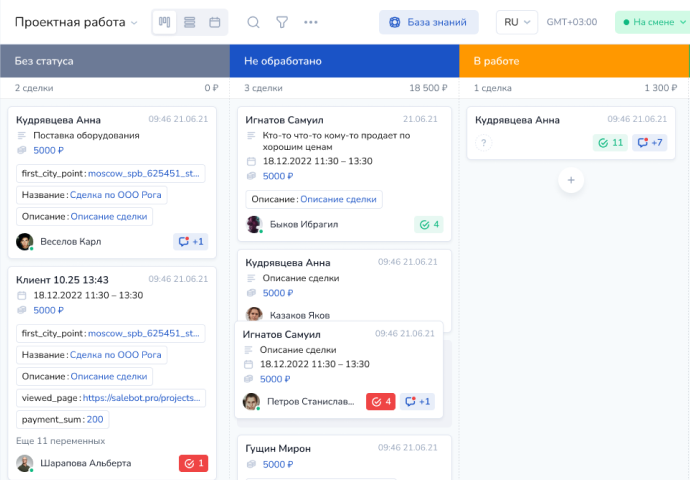Click 3 сделки deal count

click(264, 88)
